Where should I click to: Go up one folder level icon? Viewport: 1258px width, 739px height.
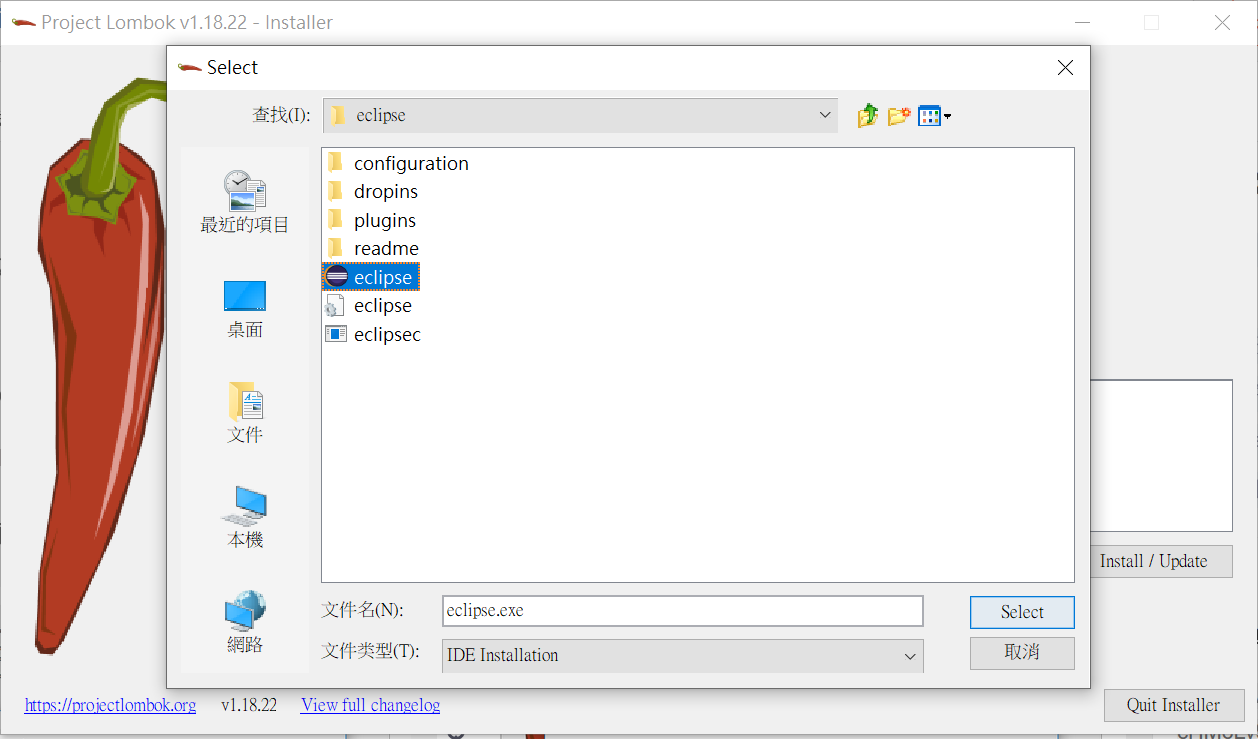coord(867,116)
